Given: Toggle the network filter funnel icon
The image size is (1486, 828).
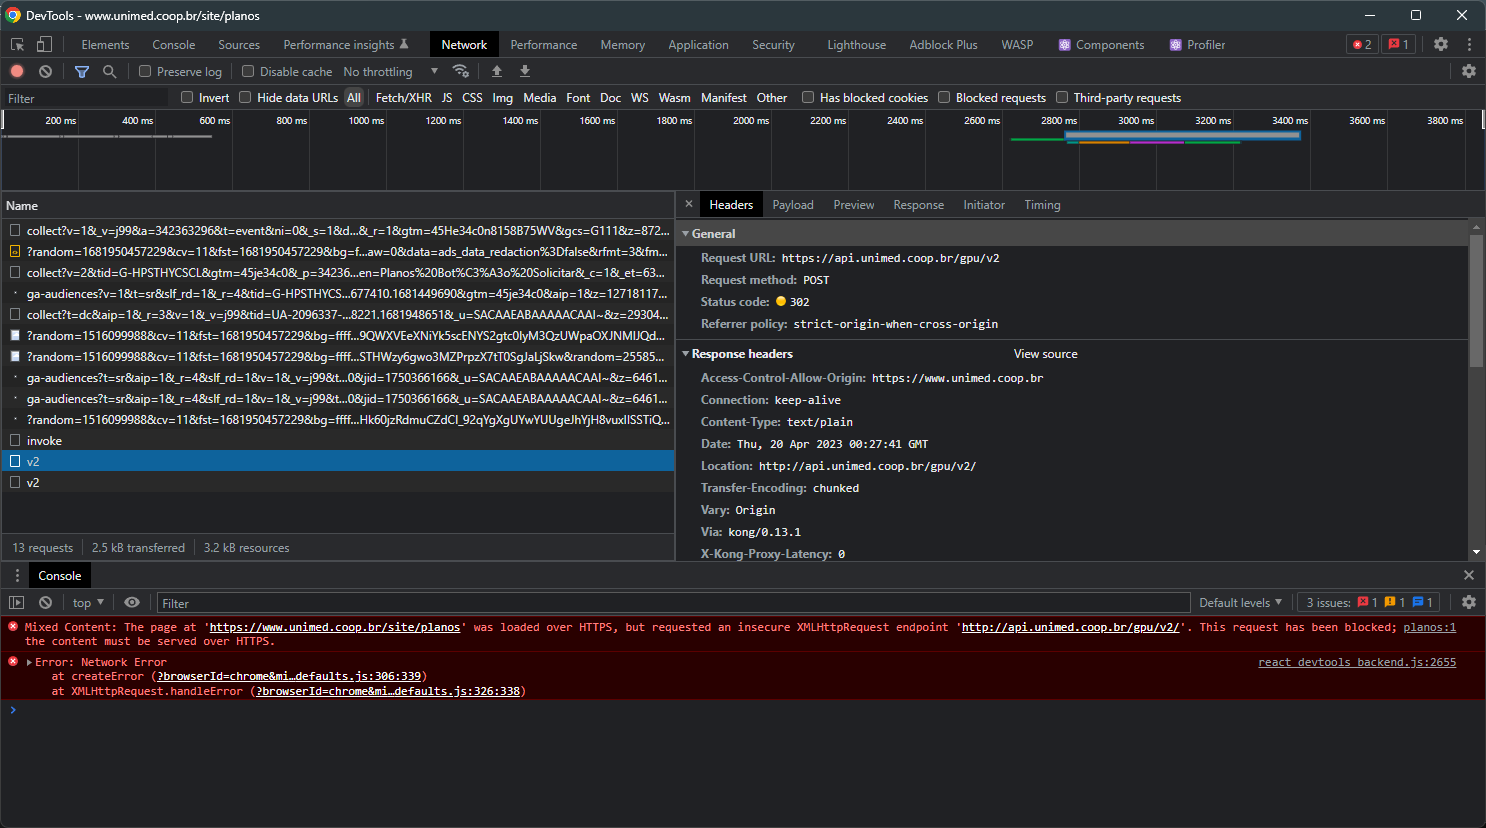Looking at the screenshot, I should click(82, 71).
